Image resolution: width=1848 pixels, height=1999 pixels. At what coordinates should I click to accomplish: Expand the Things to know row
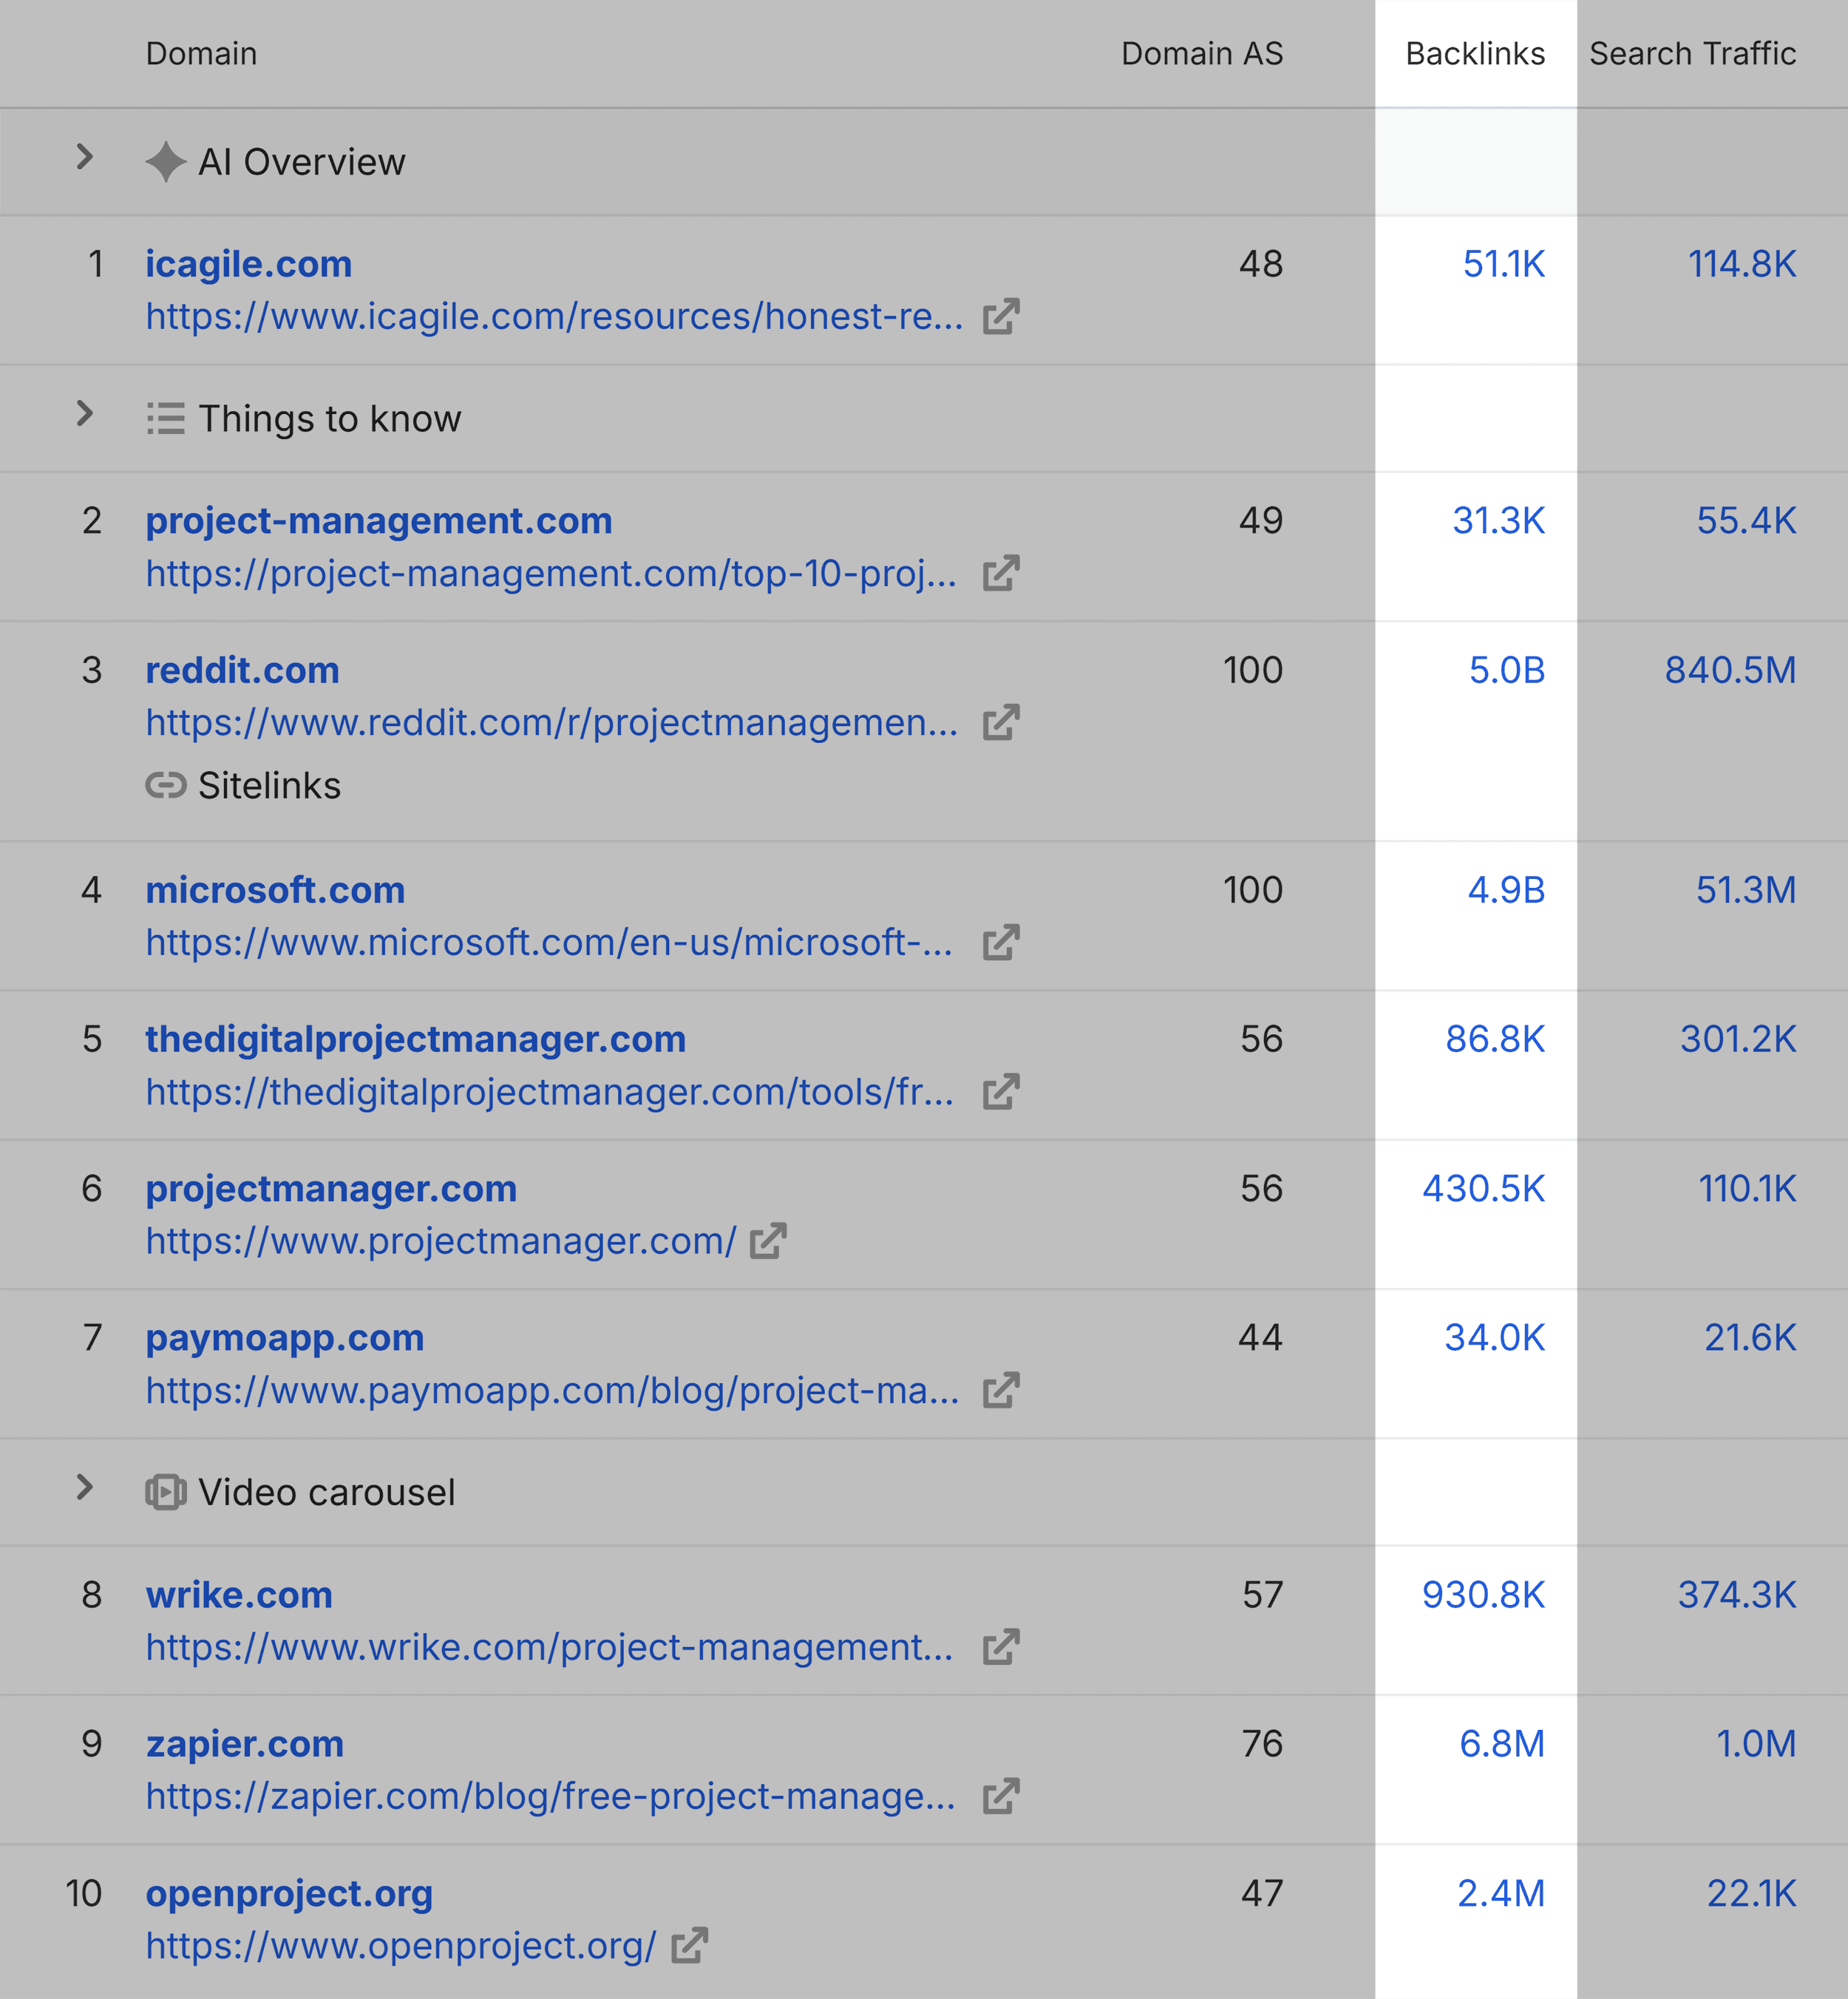pyautogui.click(x=85, y=414)
